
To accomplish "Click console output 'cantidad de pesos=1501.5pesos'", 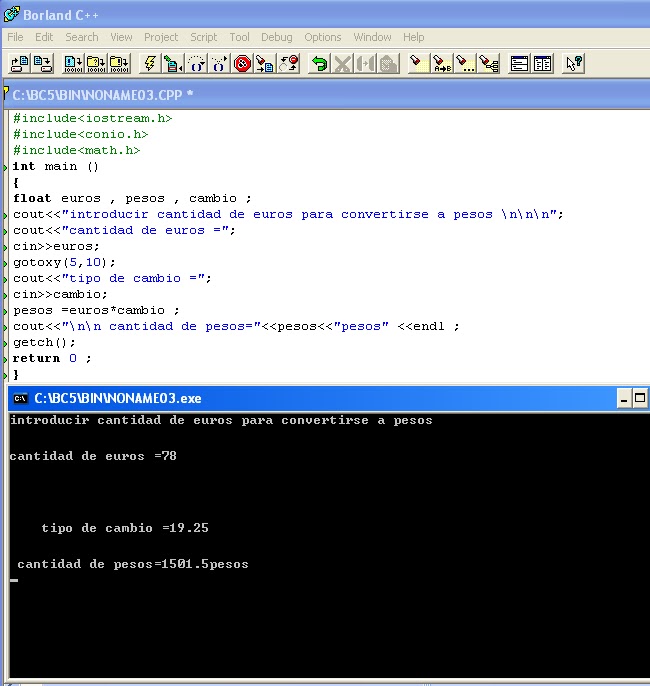I will coord(133,564).
